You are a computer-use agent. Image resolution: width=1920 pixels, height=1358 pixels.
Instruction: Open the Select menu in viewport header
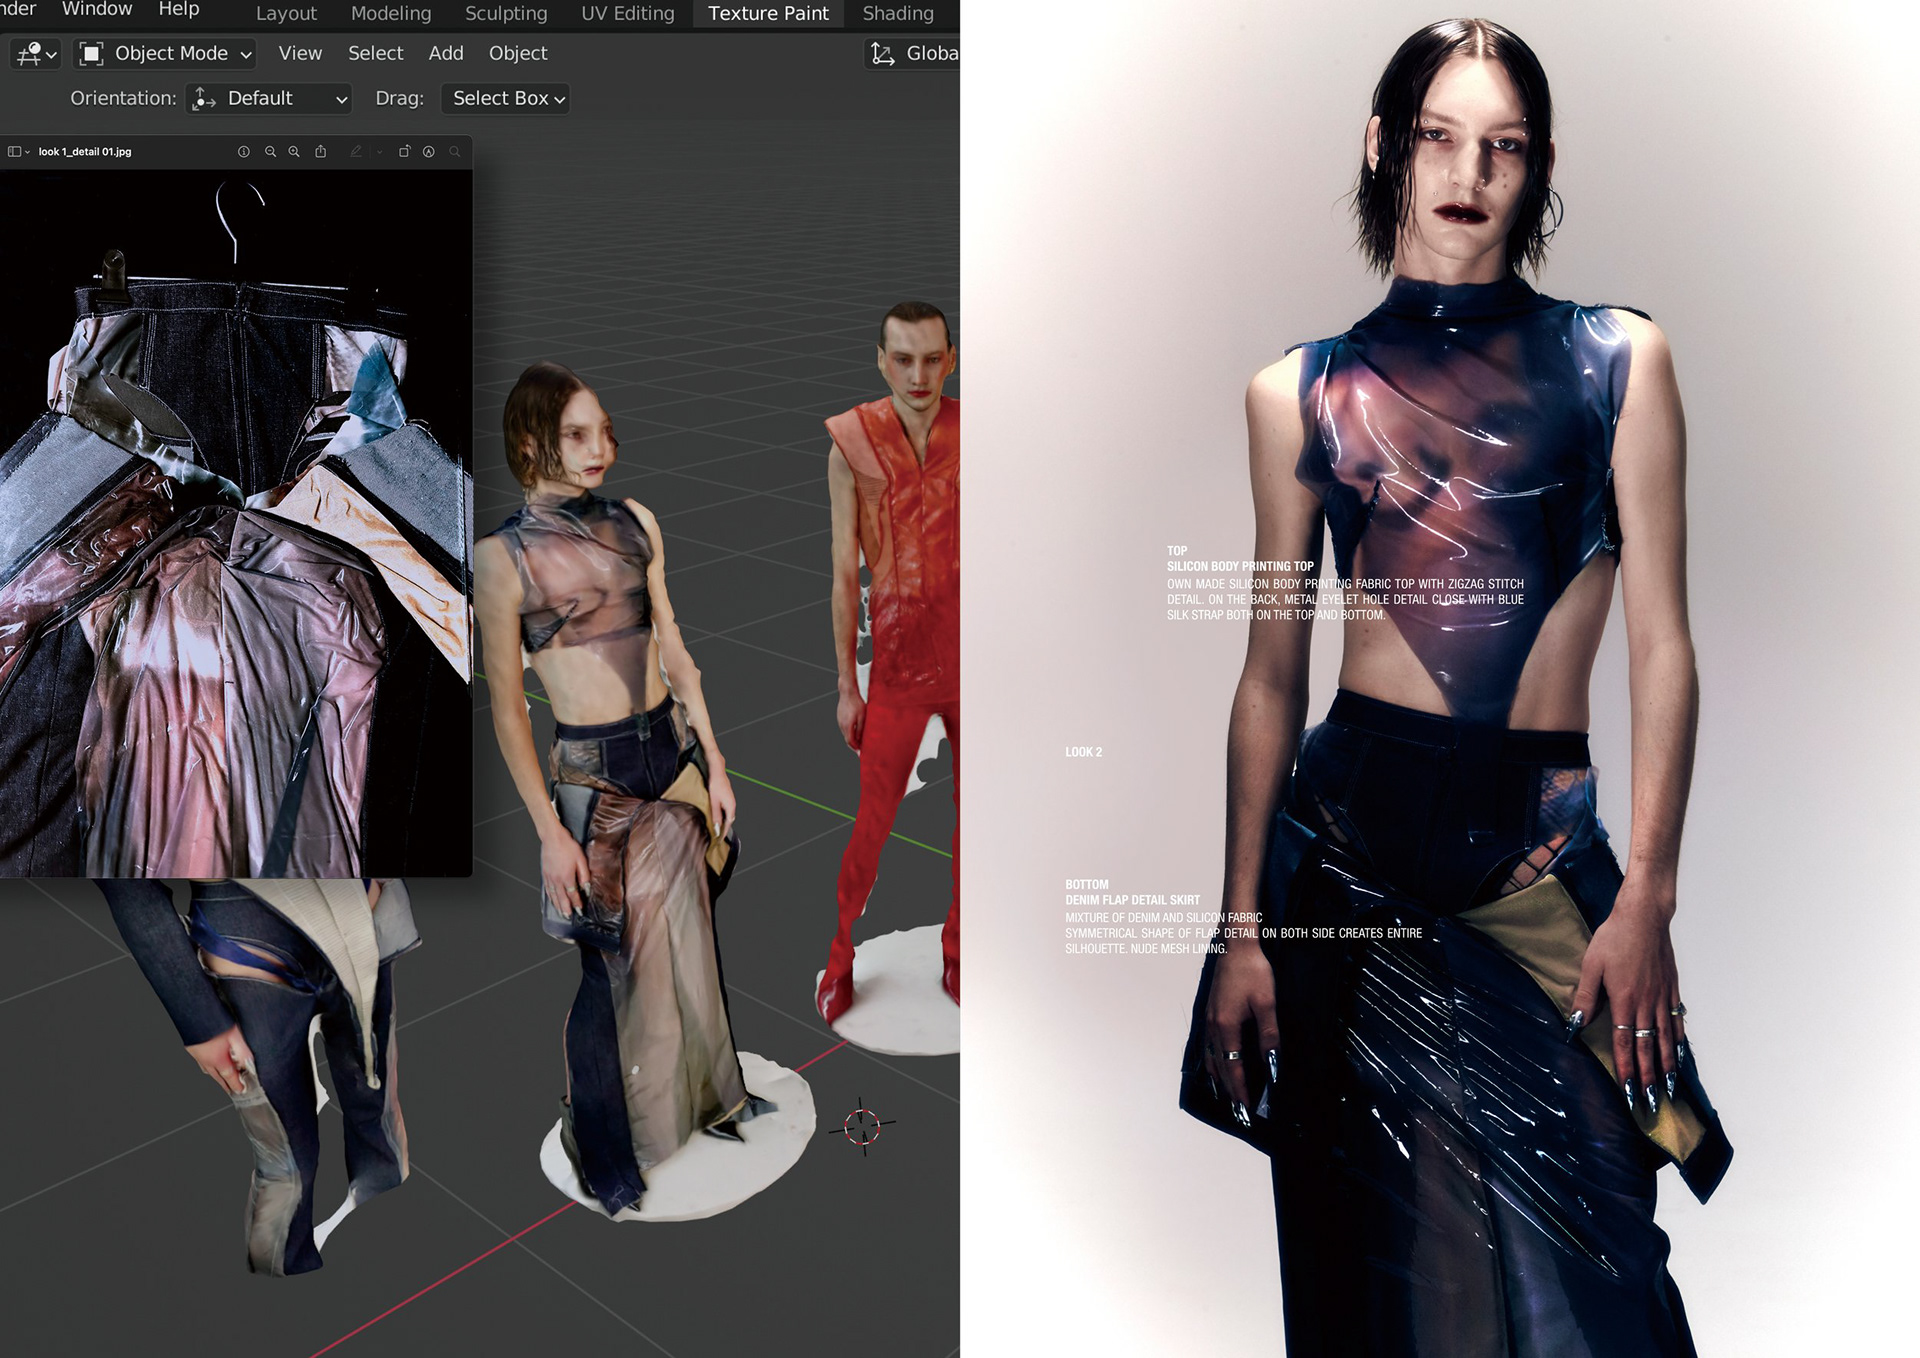point(375,54)
